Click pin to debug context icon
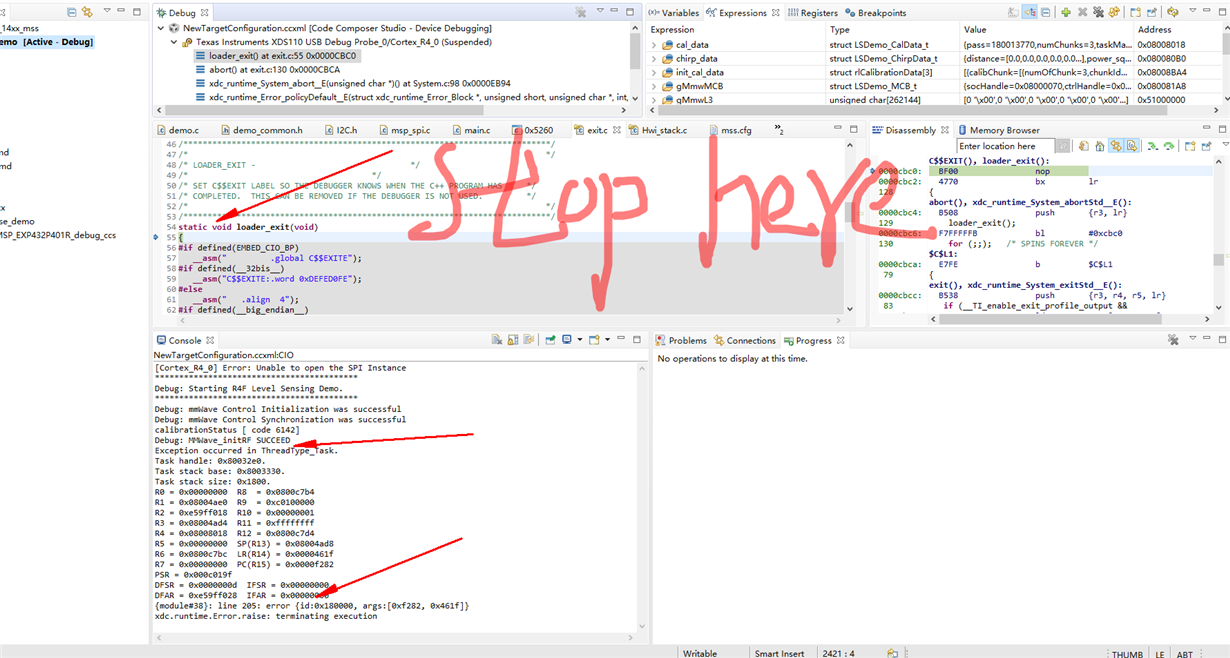The height and width of the screenshot is (658, 1230). click(x=1152, y=12)
